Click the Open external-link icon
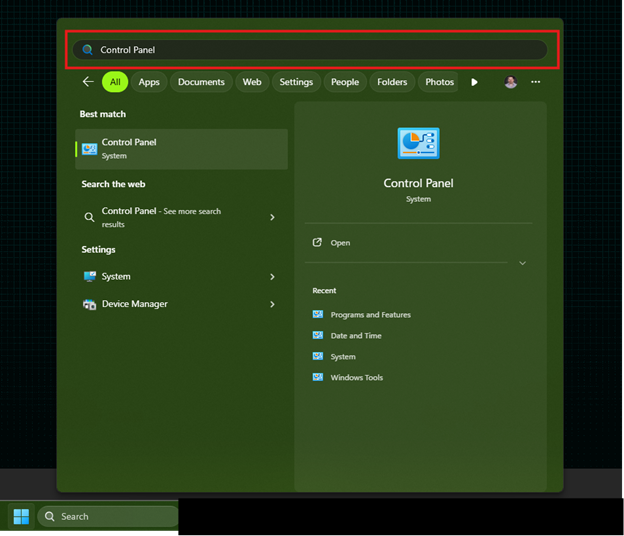The width and height of the screenshot is (624, 536). click(x=317, y=242)
